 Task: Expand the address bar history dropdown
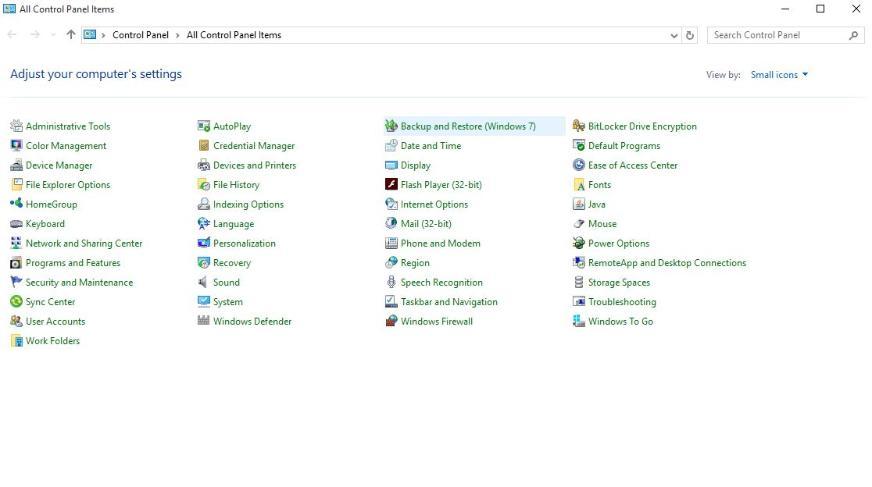pos(673,35)
